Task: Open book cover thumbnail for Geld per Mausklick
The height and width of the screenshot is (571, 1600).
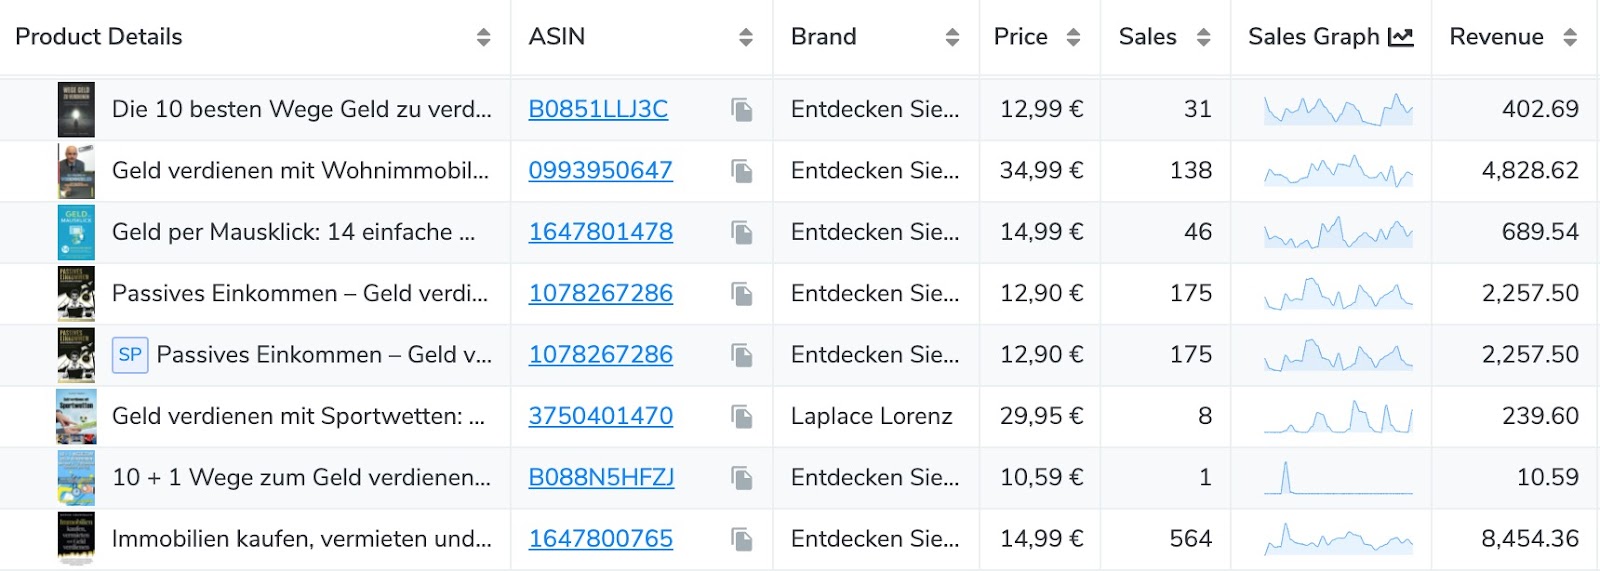Action: (x=77, y=232)
